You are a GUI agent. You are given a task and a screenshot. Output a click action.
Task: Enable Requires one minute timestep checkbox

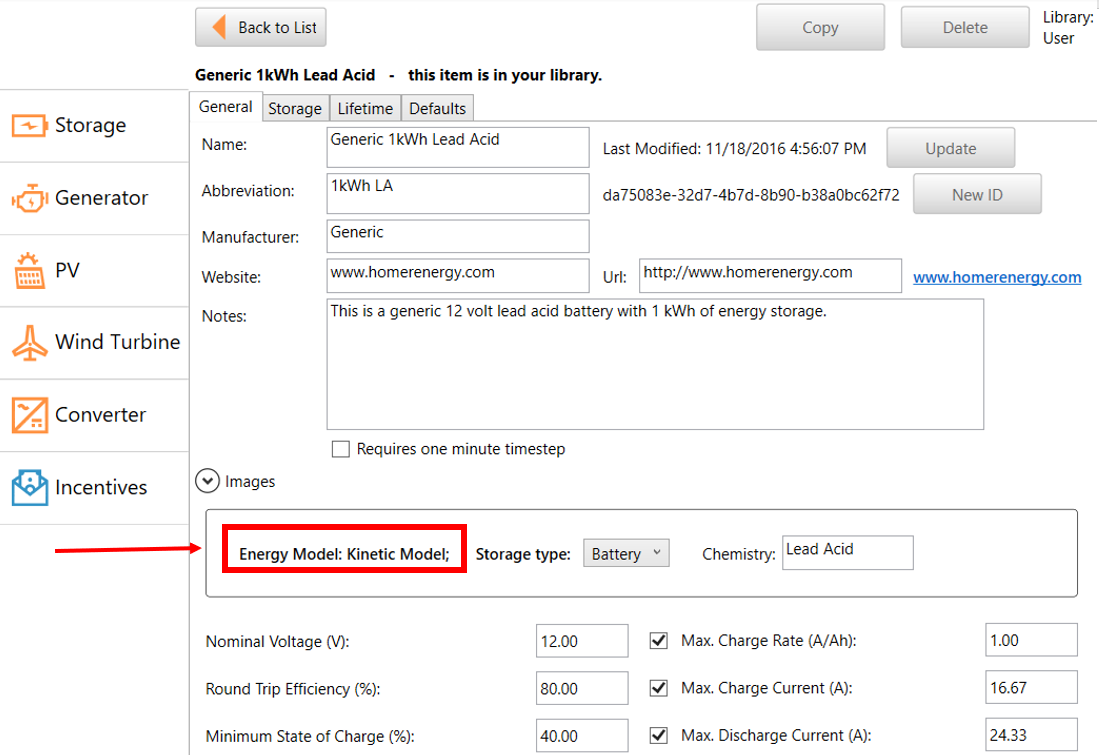341,449
